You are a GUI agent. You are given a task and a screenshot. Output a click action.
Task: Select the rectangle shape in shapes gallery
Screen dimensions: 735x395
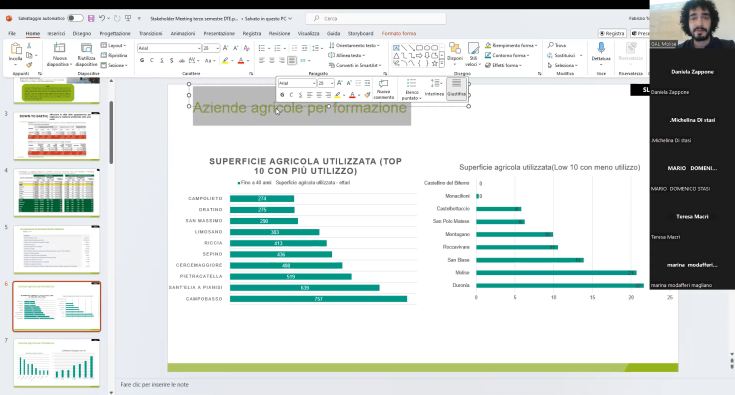420,48
